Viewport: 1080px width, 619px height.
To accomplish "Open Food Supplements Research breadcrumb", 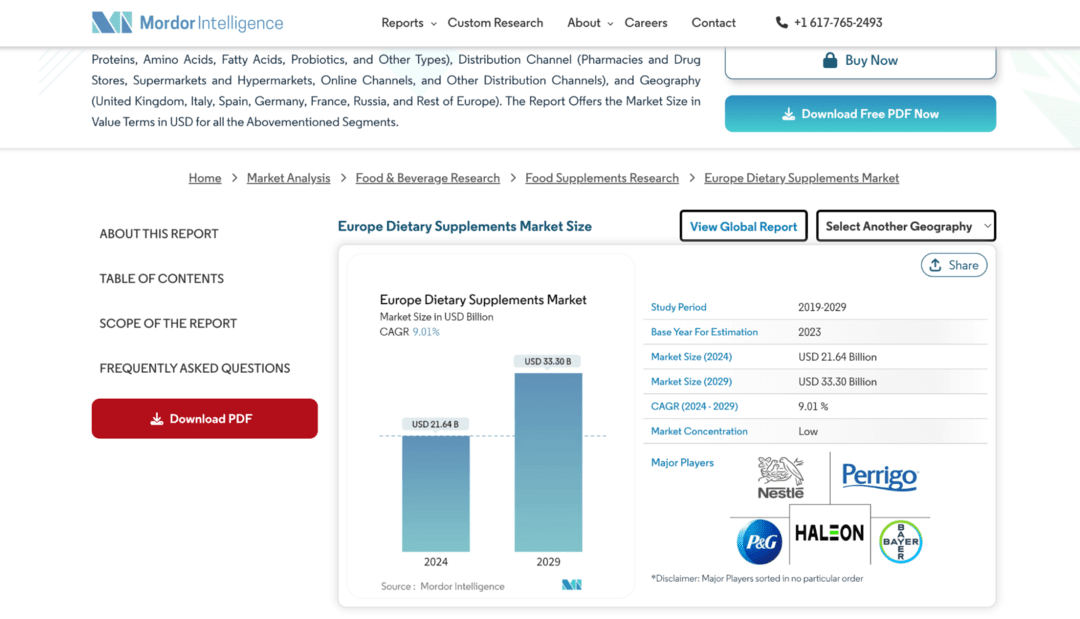I will (x=602, y=178).
